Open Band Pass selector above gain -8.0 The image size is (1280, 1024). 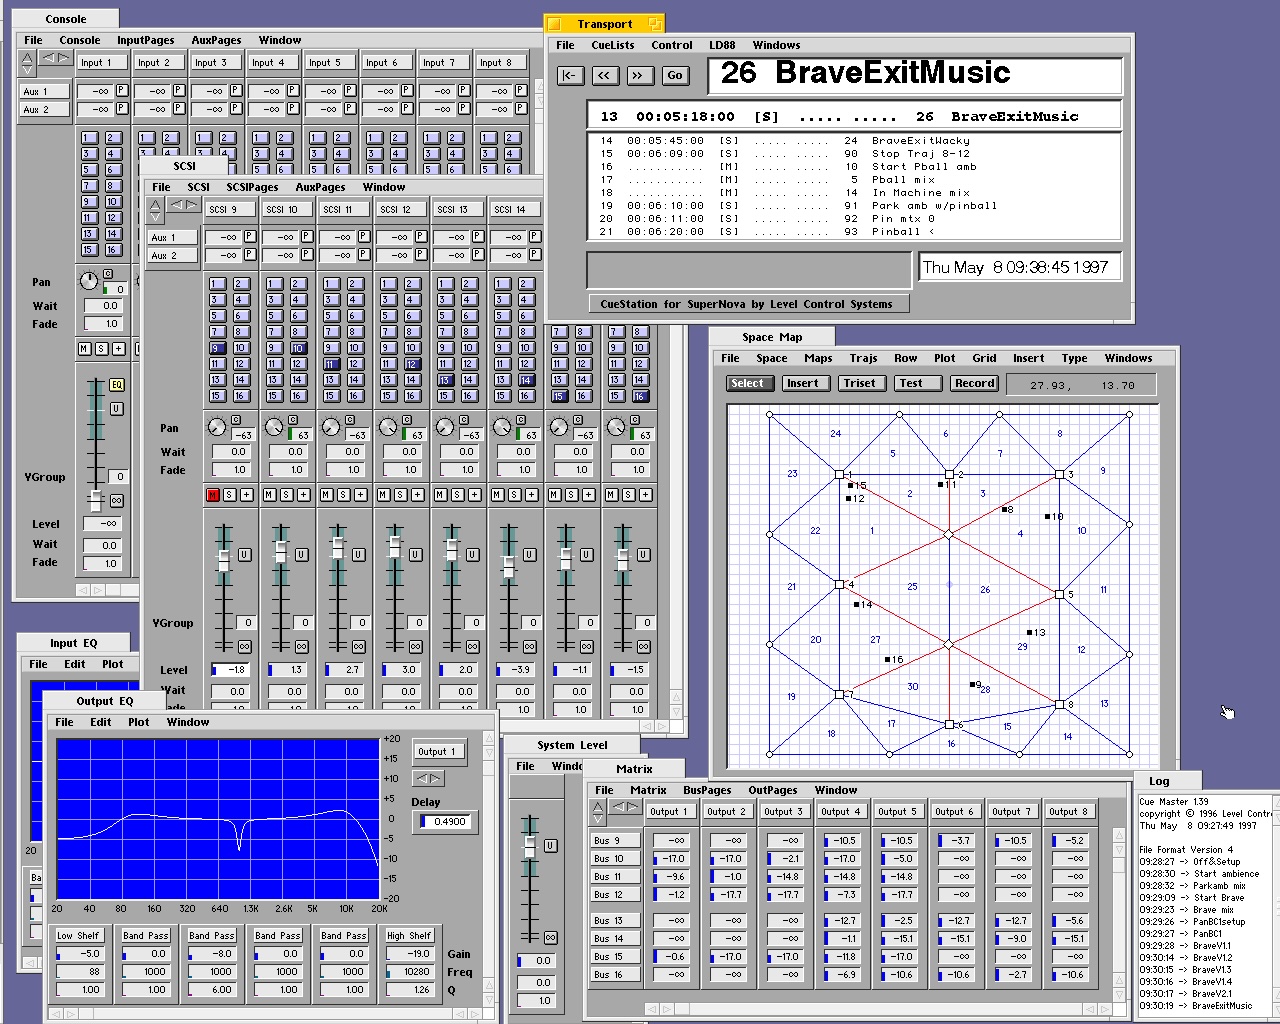pos(211,936)
